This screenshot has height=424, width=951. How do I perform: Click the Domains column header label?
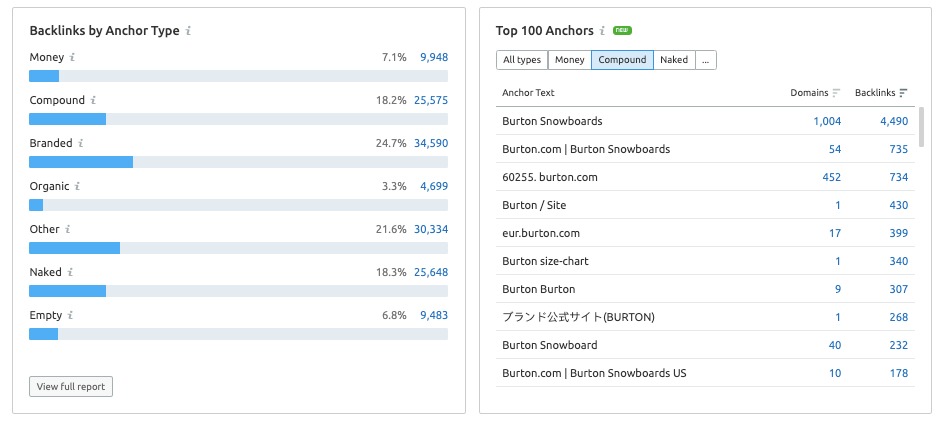point(809,93)
